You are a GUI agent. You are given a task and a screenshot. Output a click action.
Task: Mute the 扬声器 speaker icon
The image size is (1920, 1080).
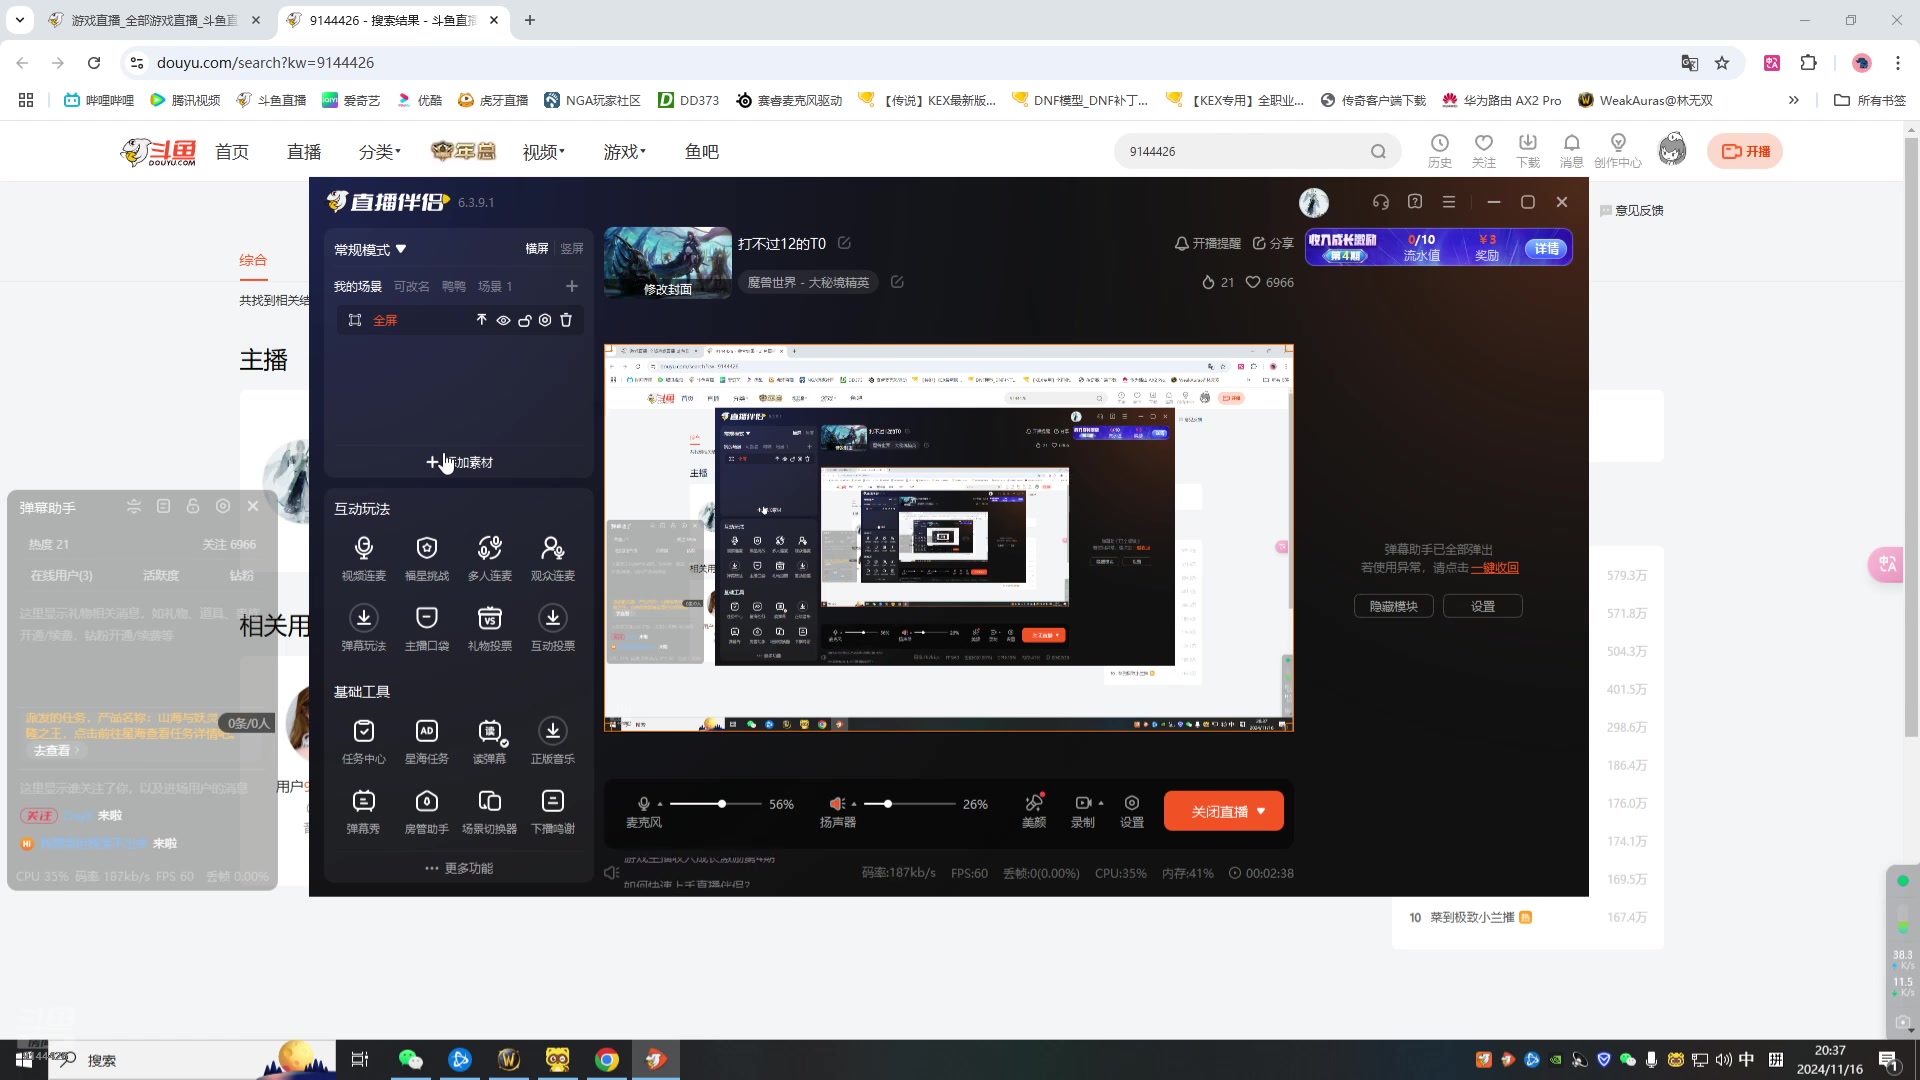tap(837, 804)
